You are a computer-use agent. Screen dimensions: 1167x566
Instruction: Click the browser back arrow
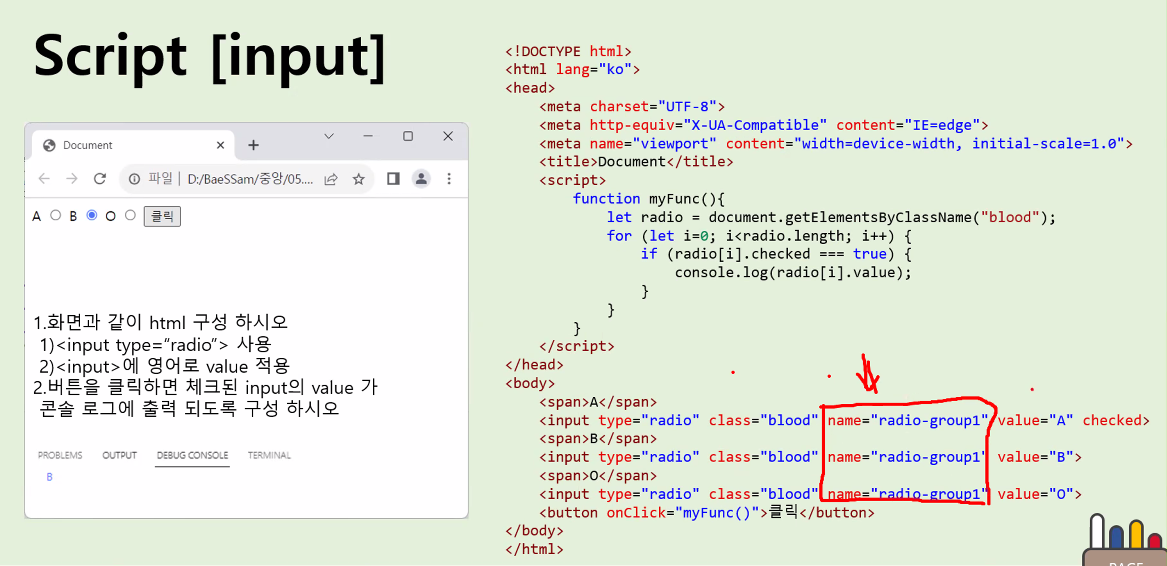tap(44, 179)
